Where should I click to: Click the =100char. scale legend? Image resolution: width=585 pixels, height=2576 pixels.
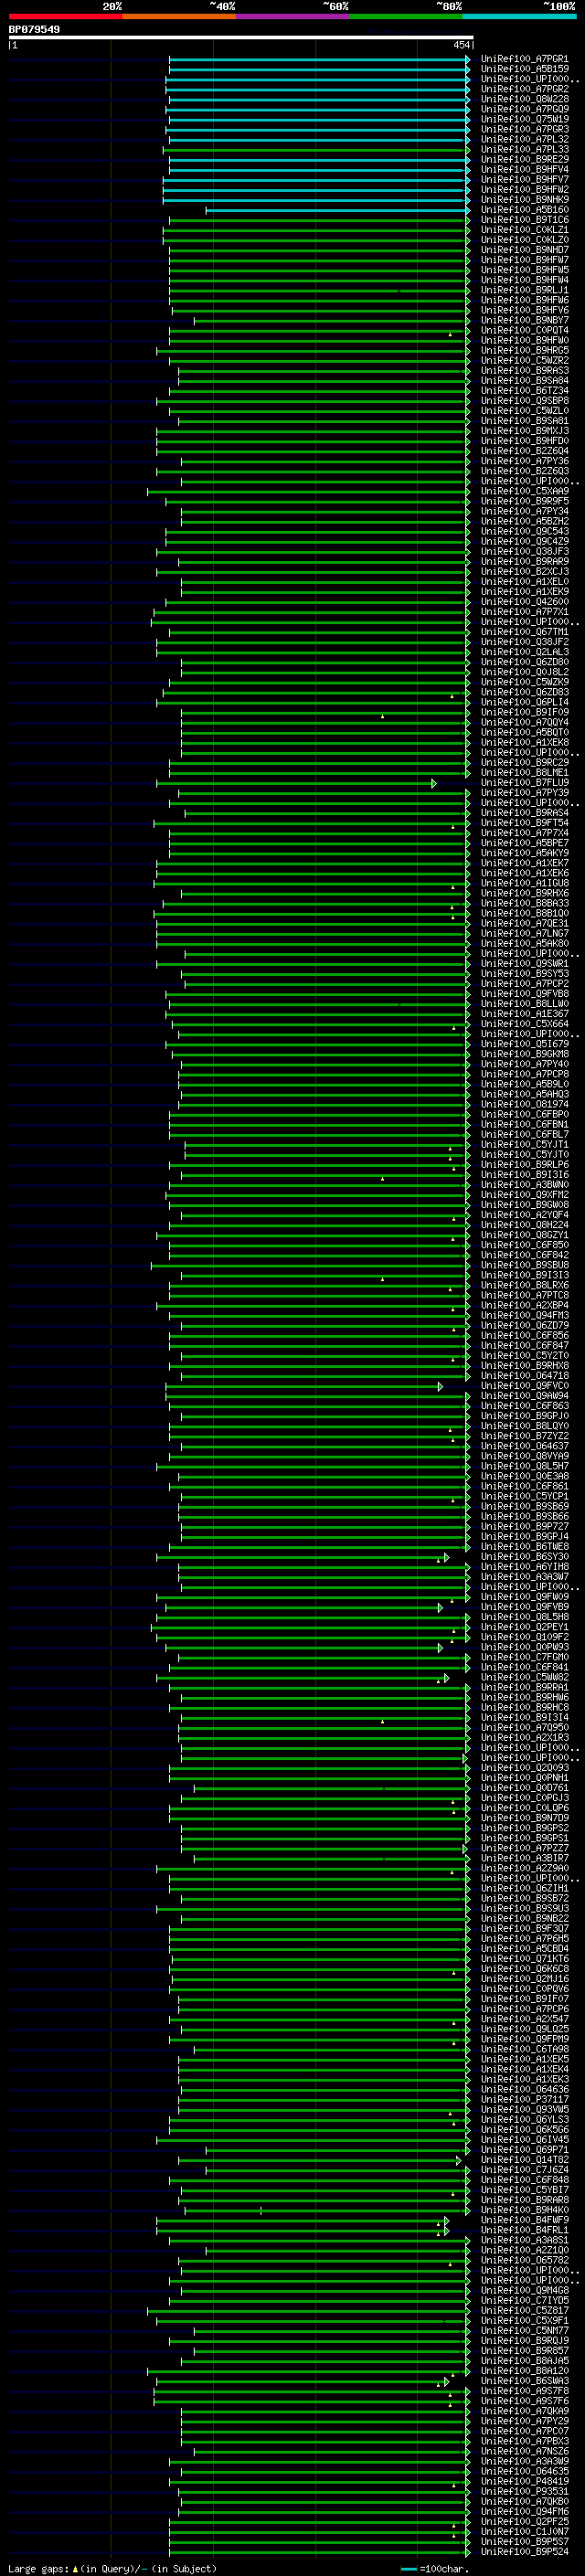point(434,2568)
